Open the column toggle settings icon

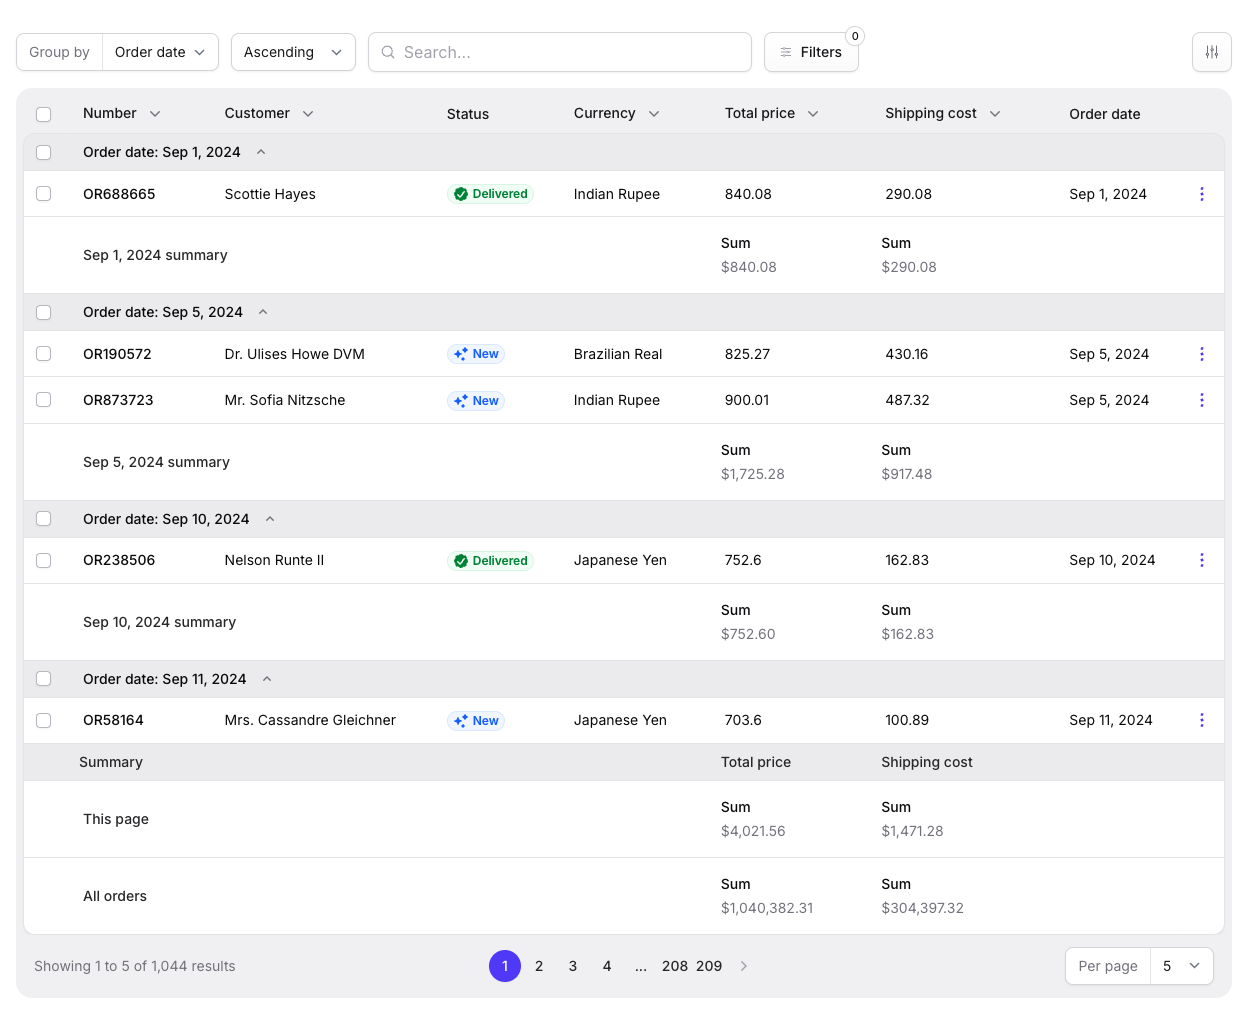click(1211, 52)
